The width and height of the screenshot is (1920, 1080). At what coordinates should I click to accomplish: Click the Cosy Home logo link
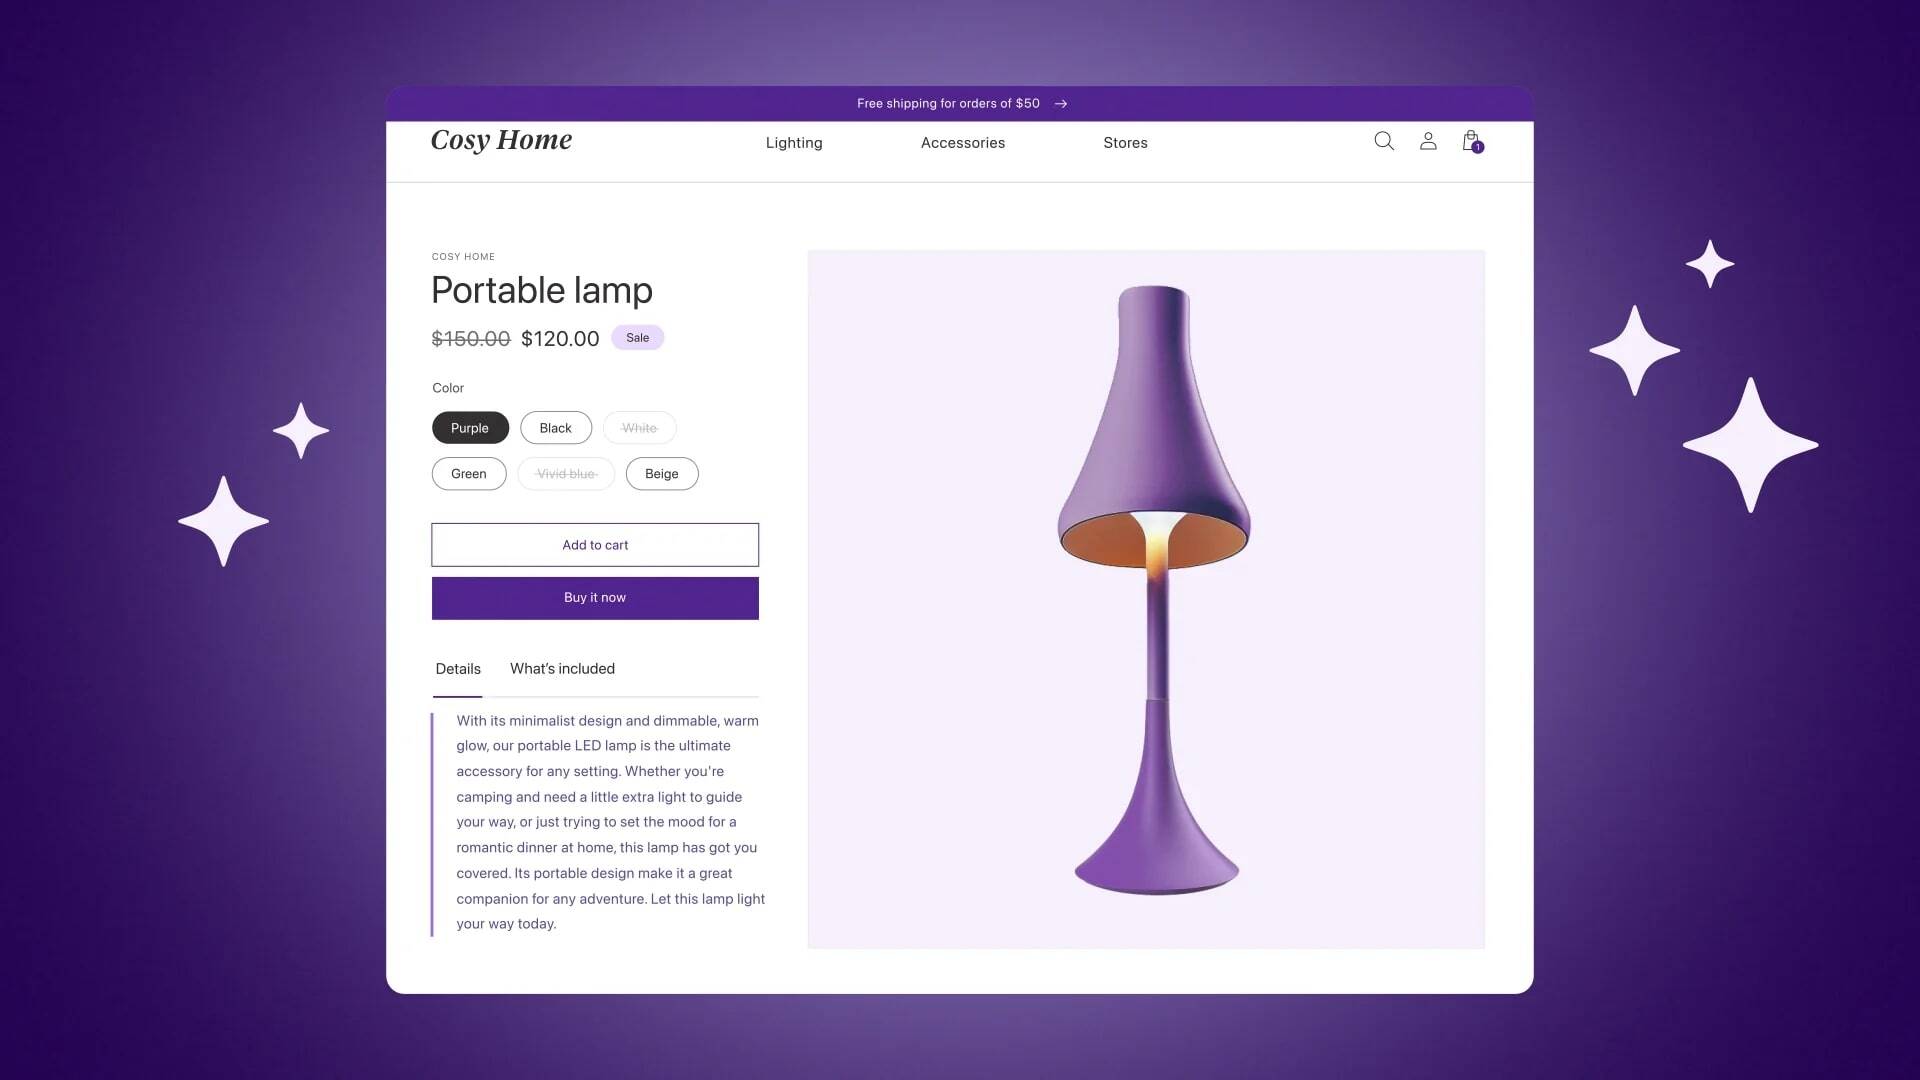(500, 141)
